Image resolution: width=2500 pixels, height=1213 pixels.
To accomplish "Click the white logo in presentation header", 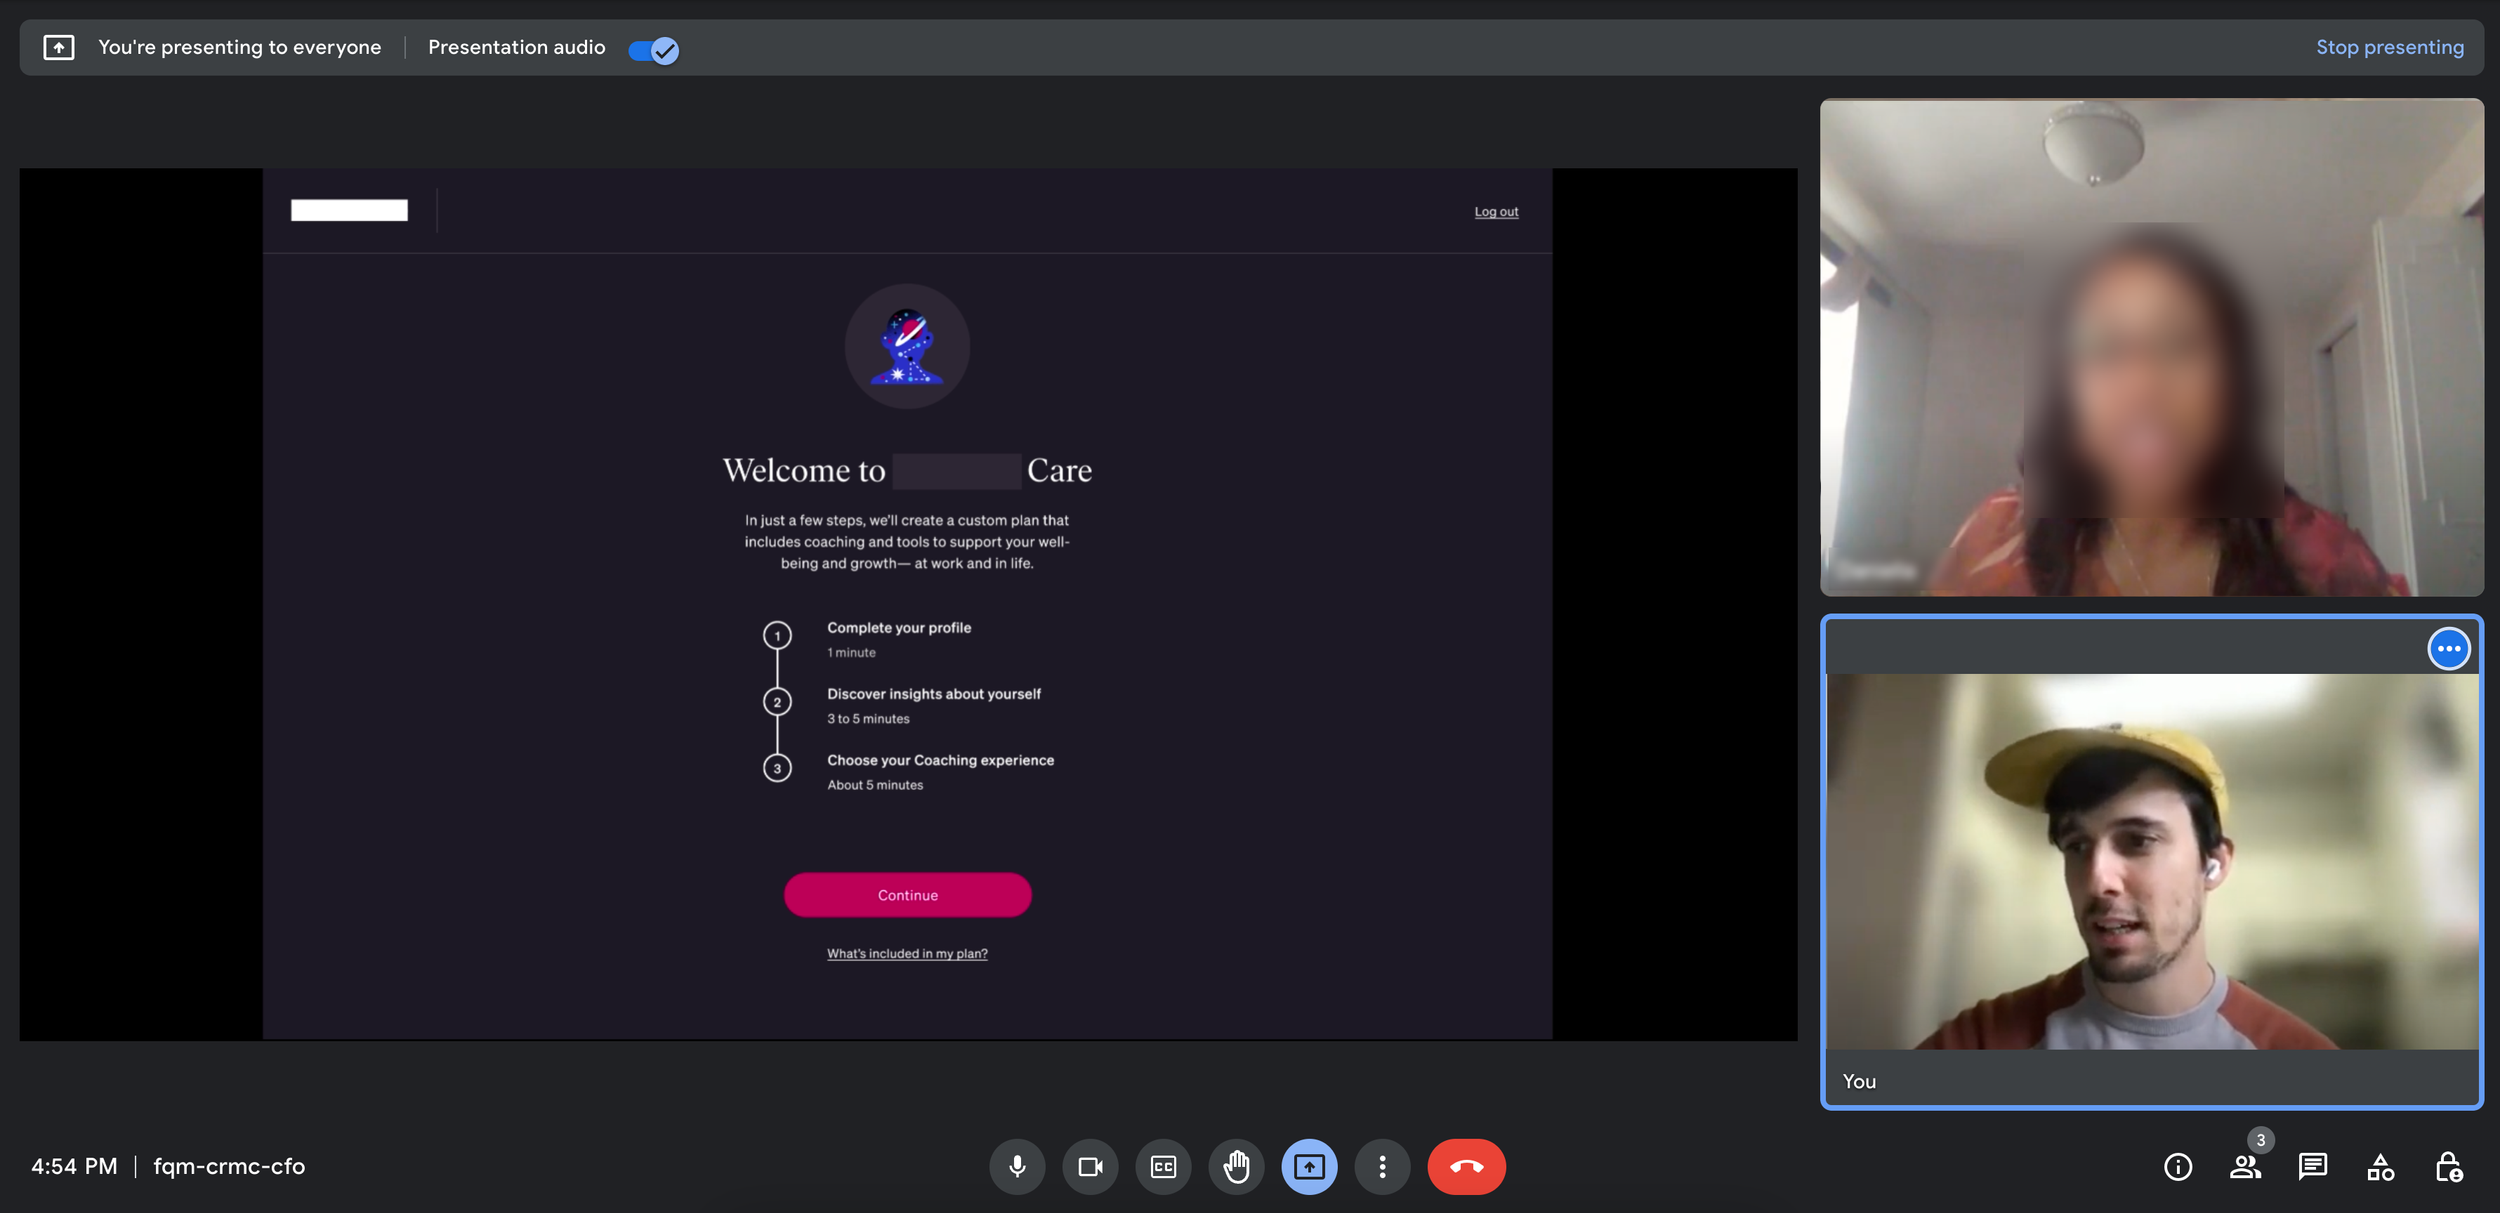I will coord(349,210).
